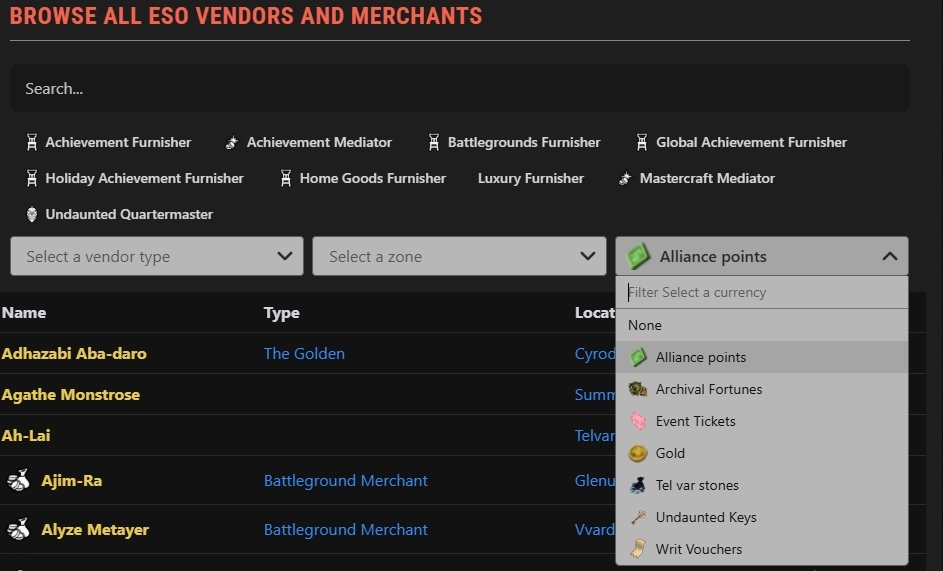Image resolution: width=943 pixels, height=571 pixels.
Task: Click the Type column header
Action: (x=281, y=313)
